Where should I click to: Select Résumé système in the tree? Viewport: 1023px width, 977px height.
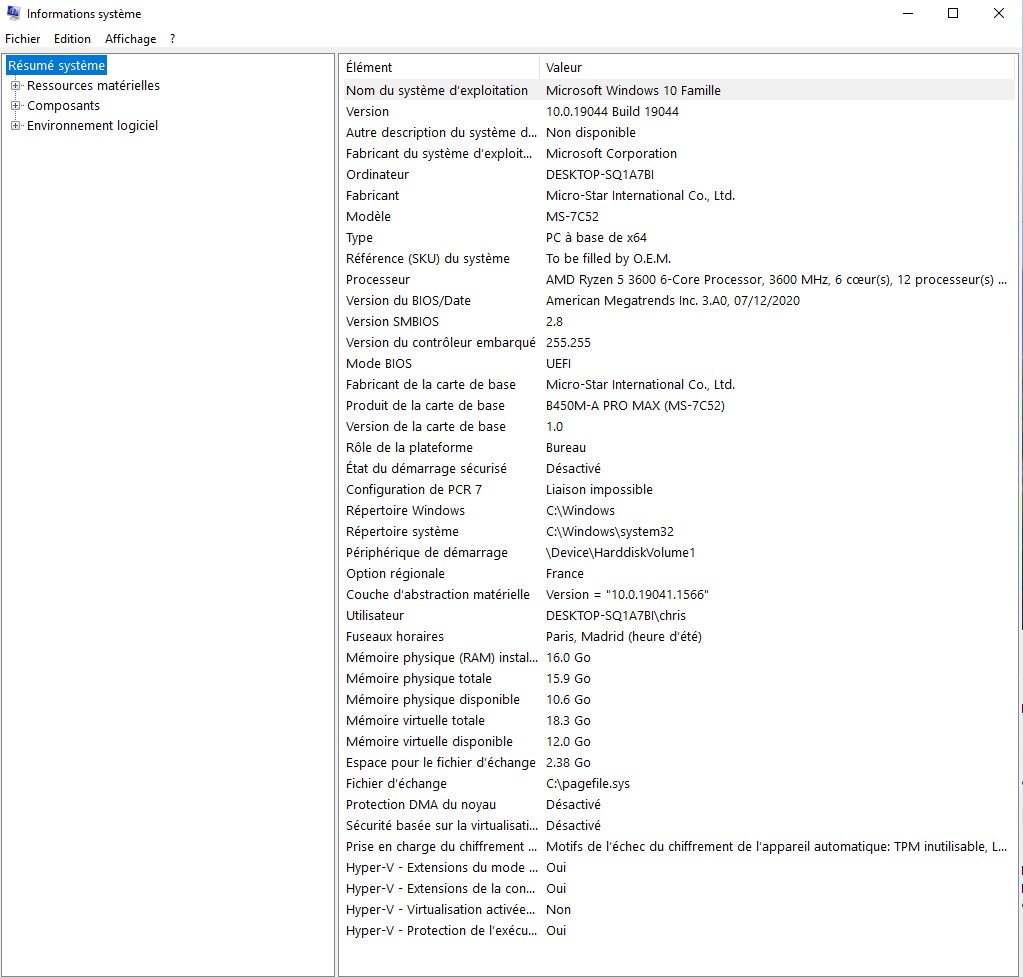coord(56,65)
